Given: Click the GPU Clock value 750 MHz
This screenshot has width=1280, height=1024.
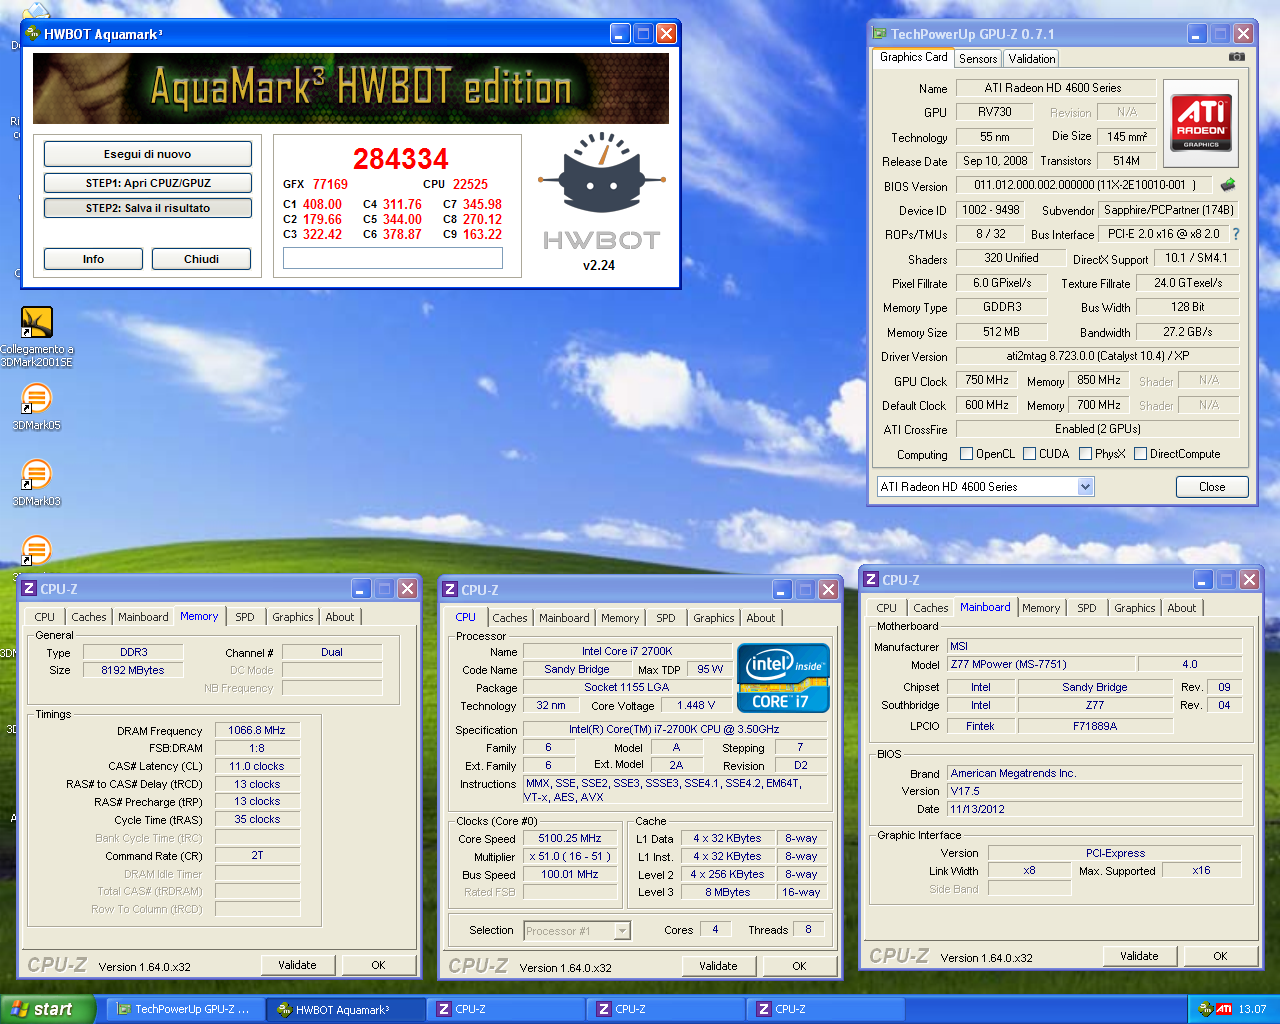Looking at the screenshot, I should (x=986, y=380).
